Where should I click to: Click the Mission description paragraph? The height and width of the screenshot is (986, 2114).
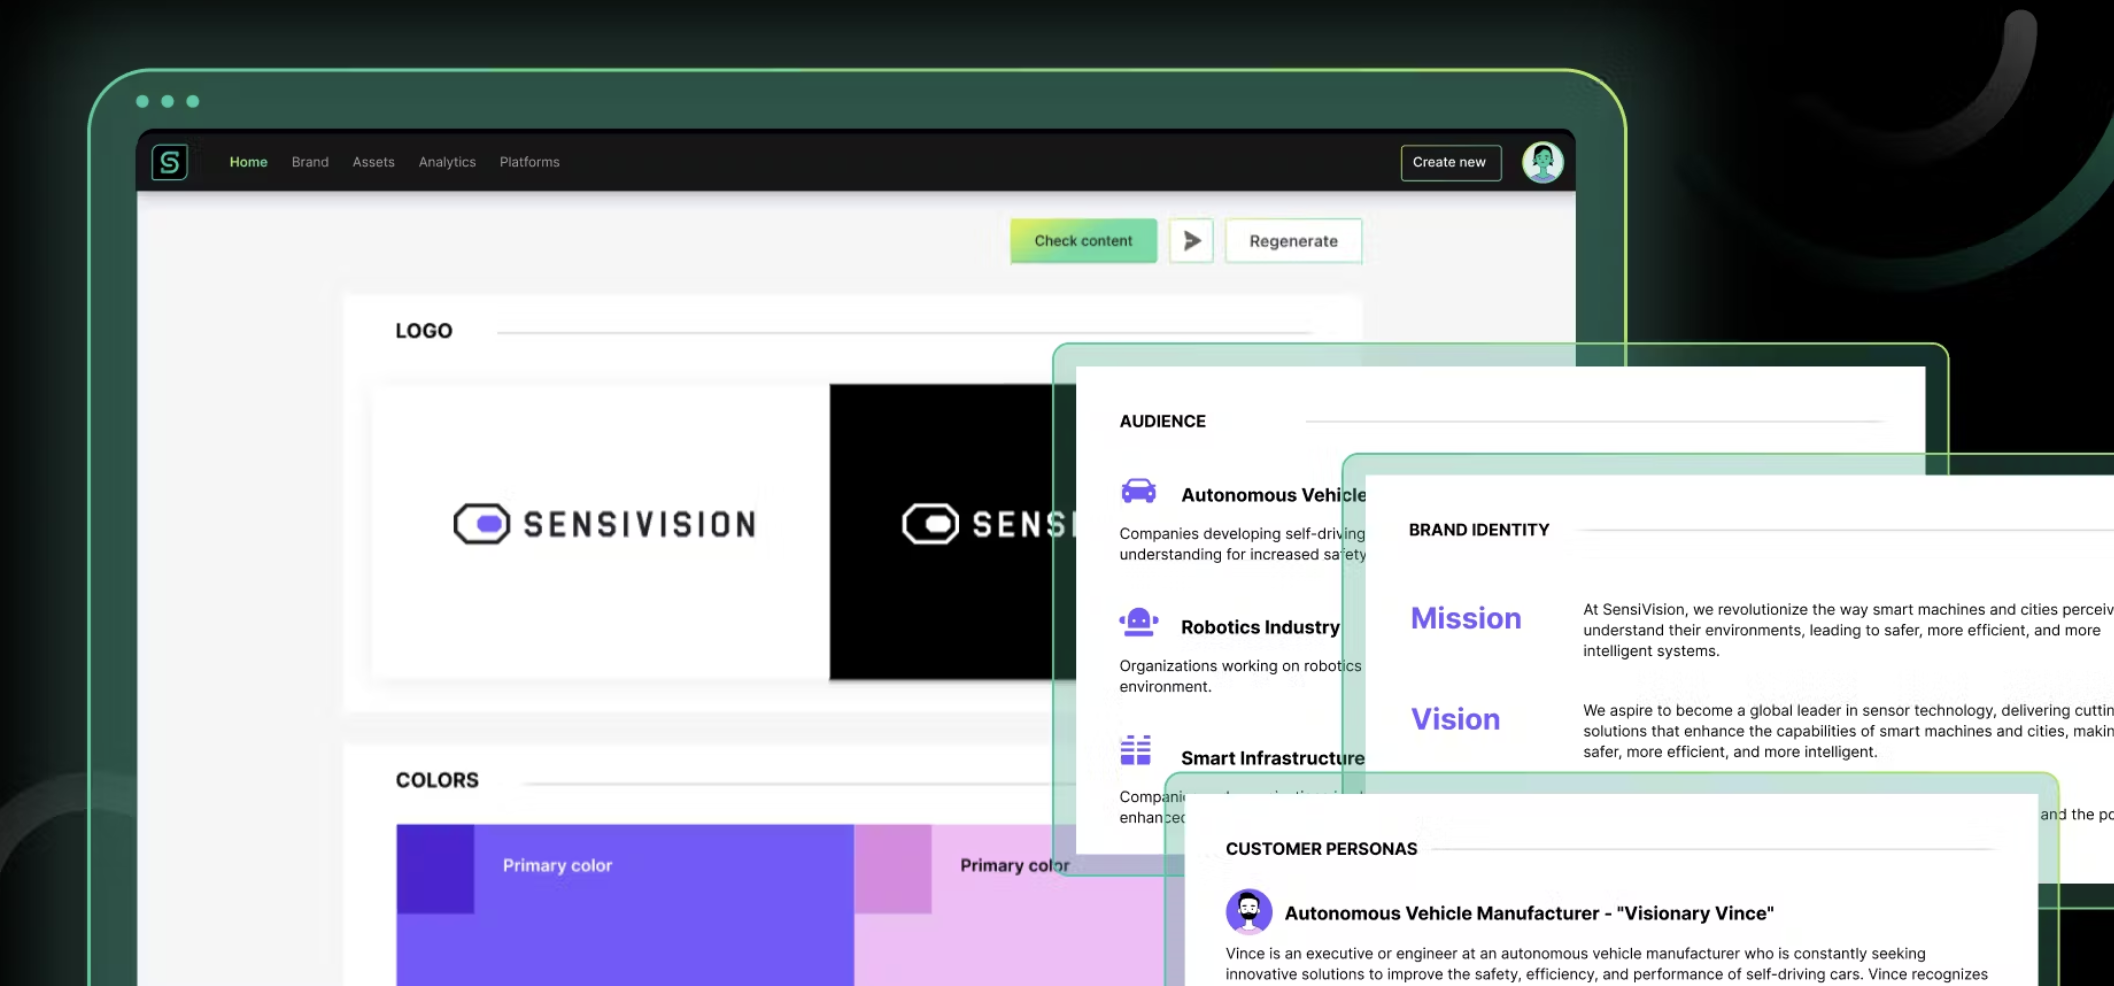point(1848,630)
